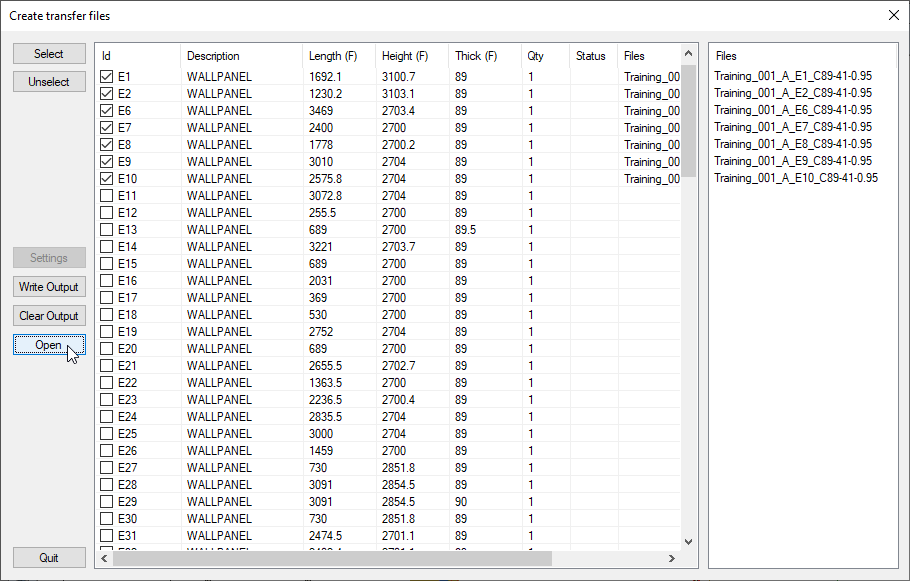Enable the E11 wallpanel checkbox
Screen dimensions: 910x581
click(107, 195)
